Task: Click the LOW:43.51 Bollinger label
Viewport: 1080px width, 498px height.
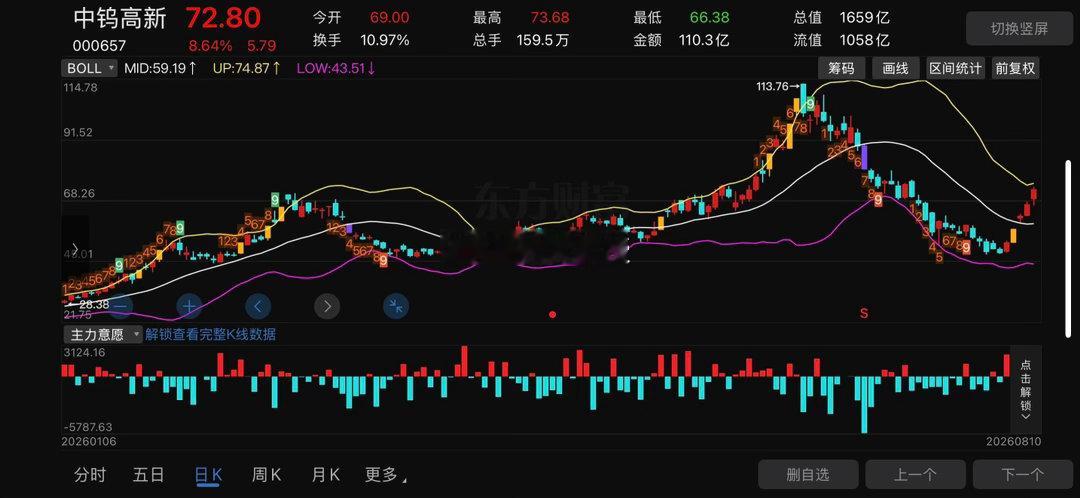Action: point(336,68)
